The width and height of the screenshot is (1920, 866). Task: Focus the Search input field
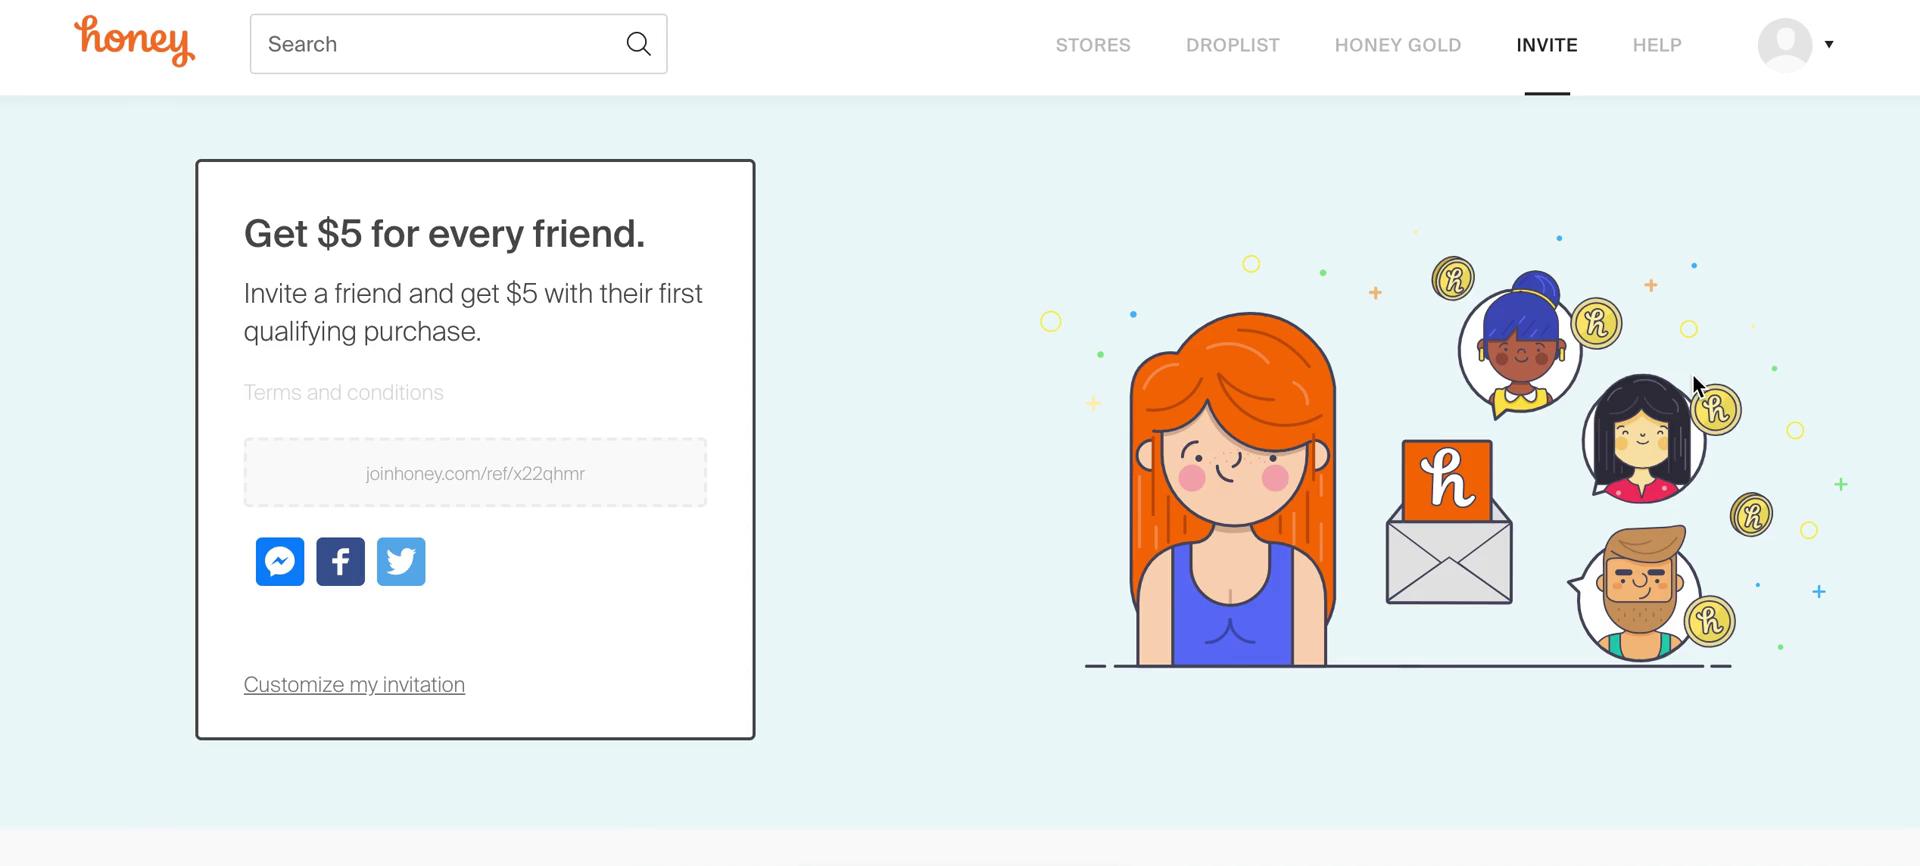pyautogui.click(x=458, y=44)
